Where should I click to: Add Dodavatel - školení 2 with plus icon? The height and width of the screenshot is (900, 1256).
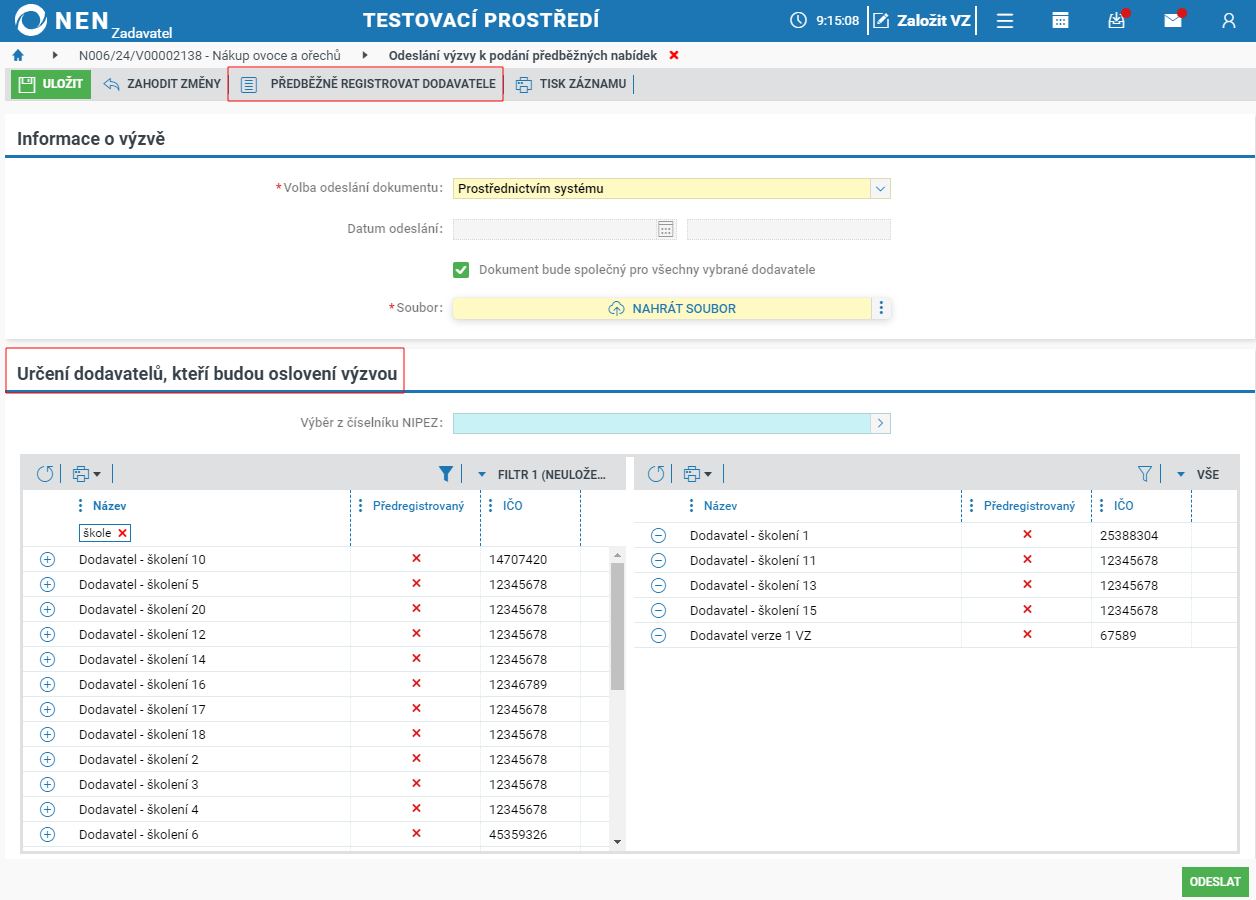(47, 759)
